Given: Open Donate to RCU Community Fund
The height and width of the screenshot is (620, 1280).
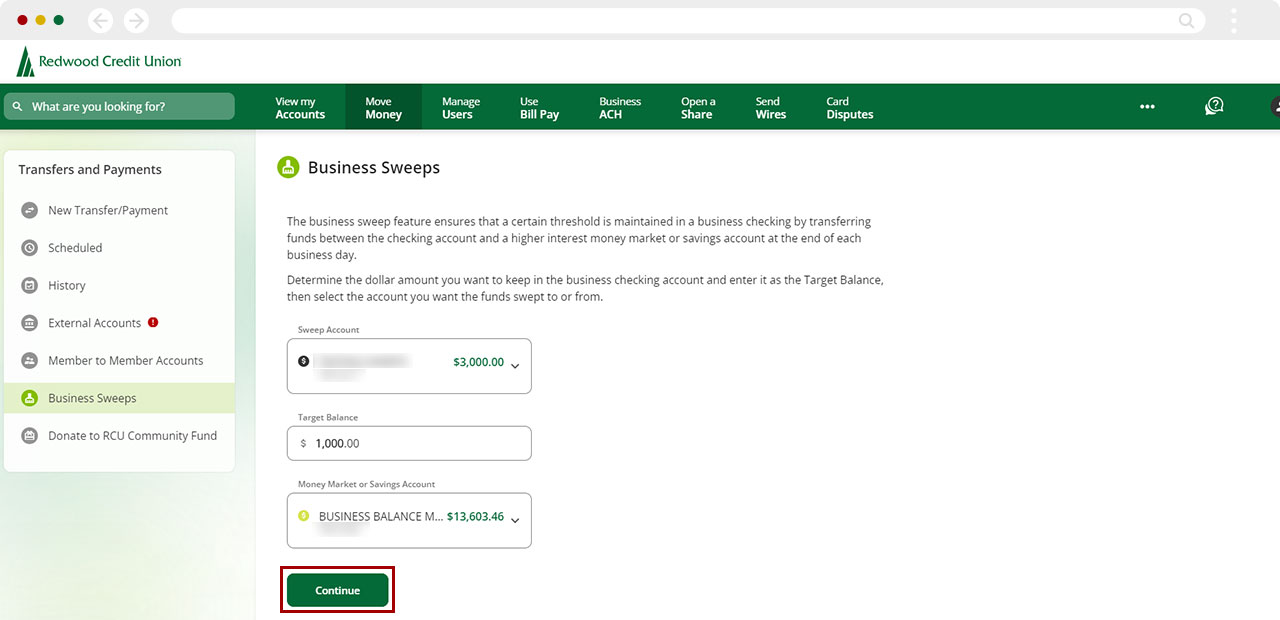Looking at the screenshot, I should click(119, 436).
